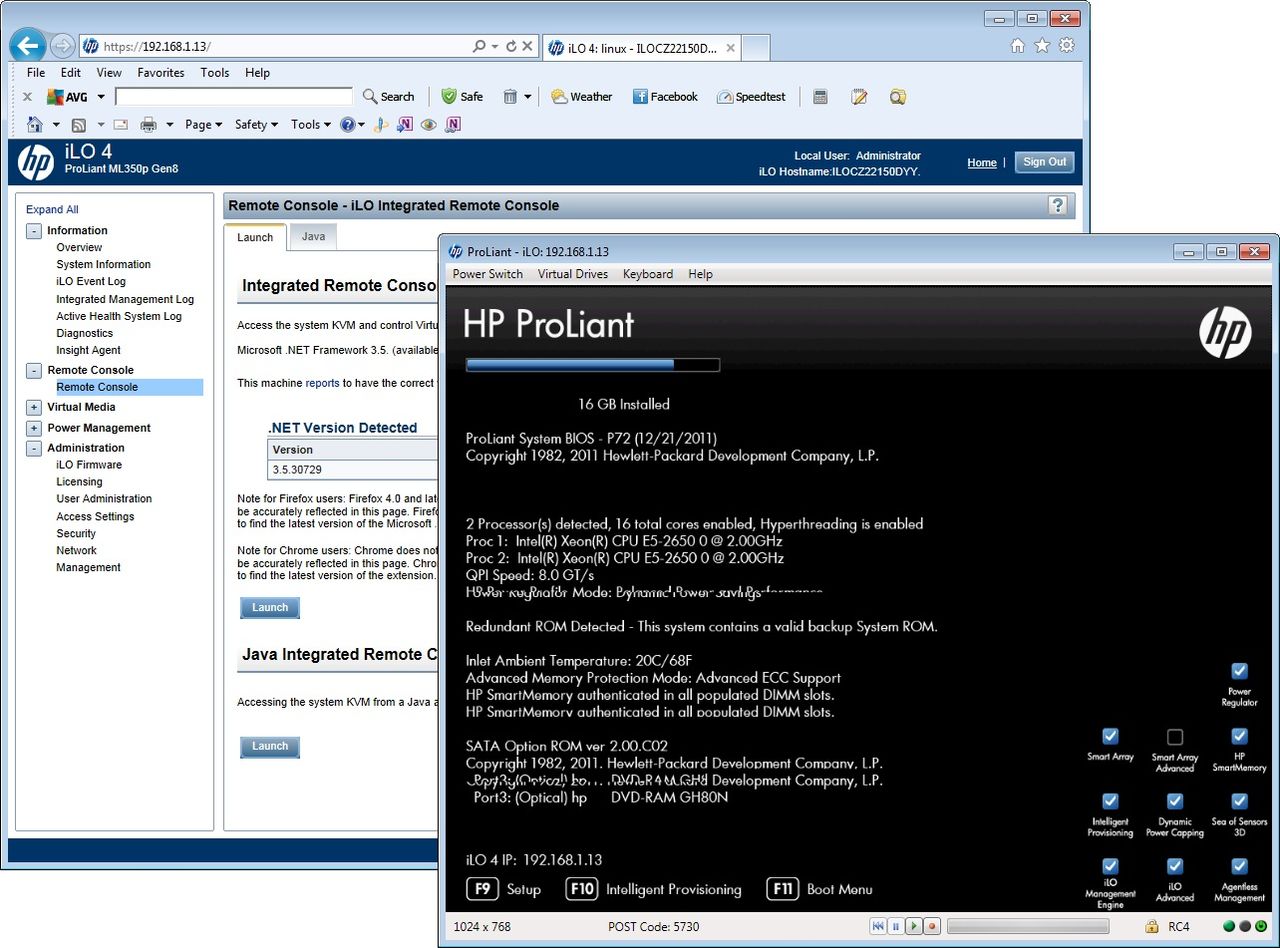This screenshot has height=948, width=1280.
Task: Click Launch under Java Integrated Remote Console
Action: [270, 746]
